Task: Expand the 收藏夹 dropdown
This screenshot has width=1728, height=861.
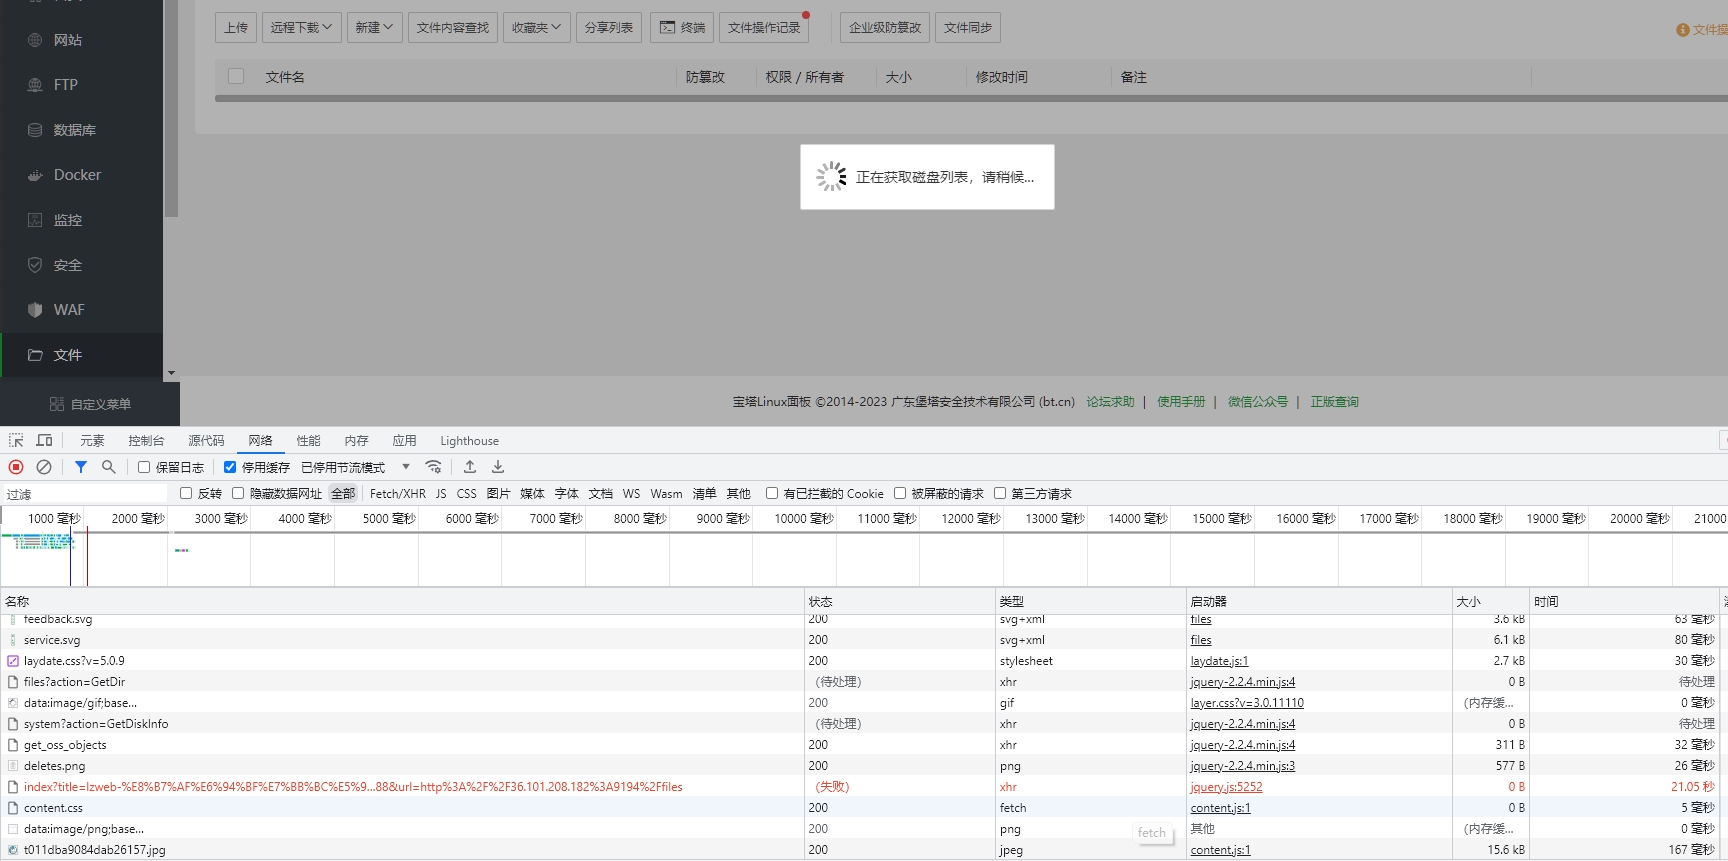Action: 536,28
